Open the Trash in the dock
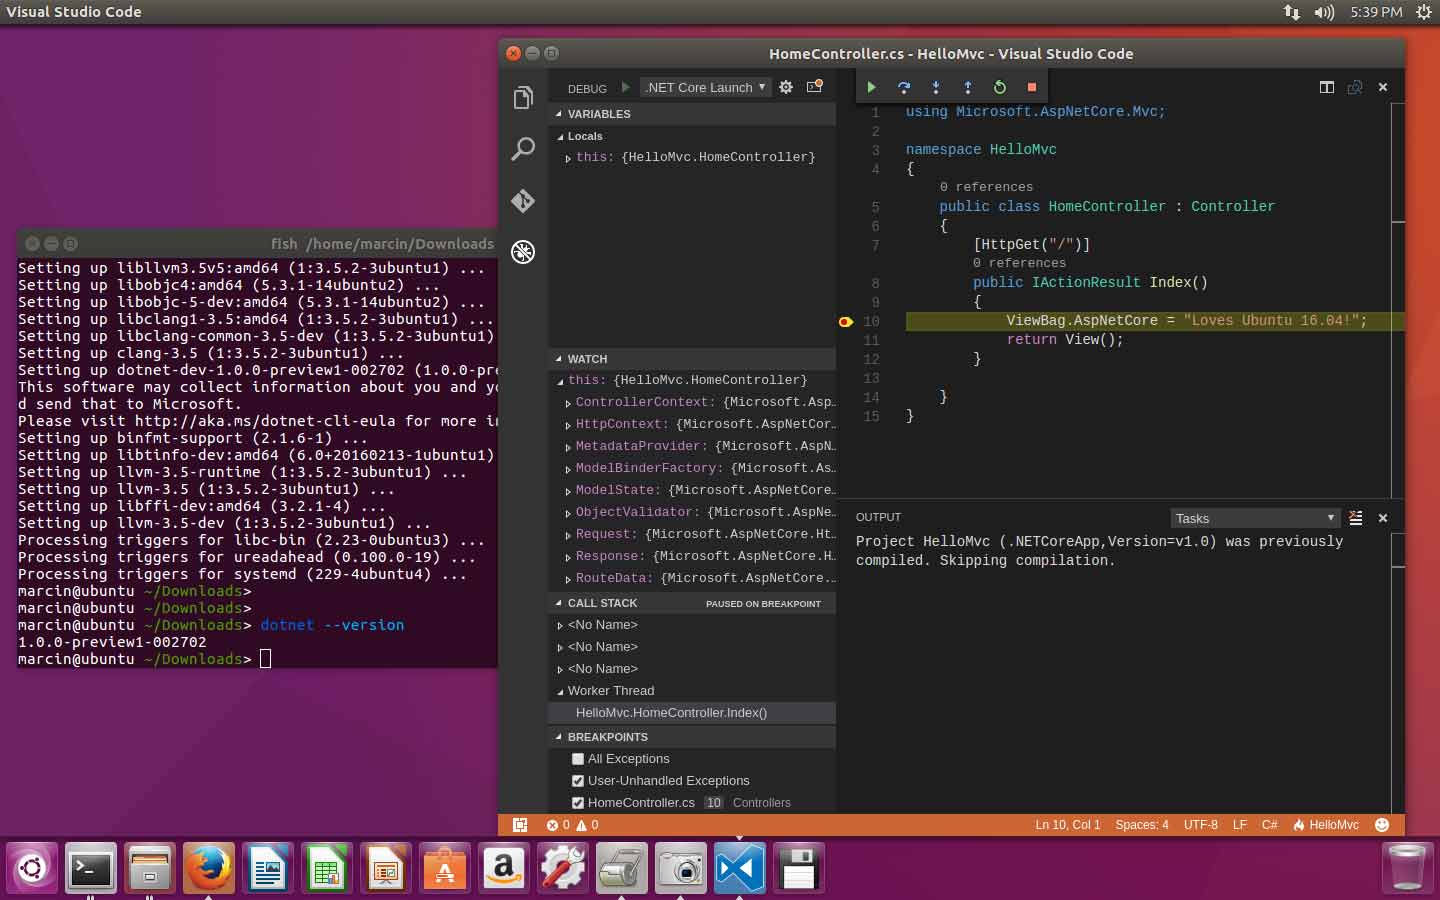This screenshot has height=900, width=1440. coord(1407,868)
